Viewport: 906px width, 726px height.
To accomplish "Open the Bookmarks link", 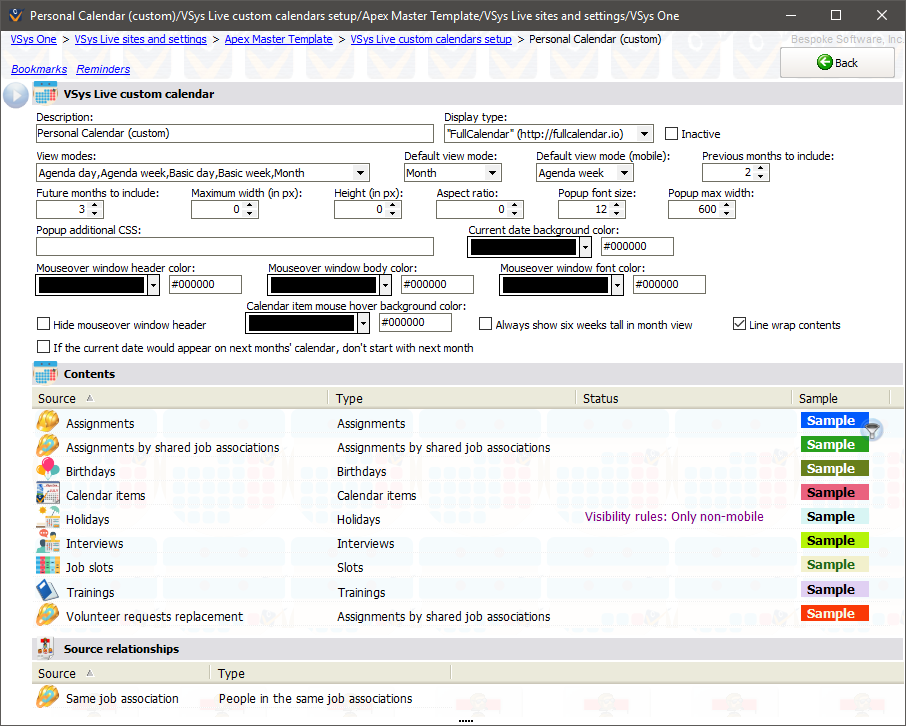I will coord(39,69).
